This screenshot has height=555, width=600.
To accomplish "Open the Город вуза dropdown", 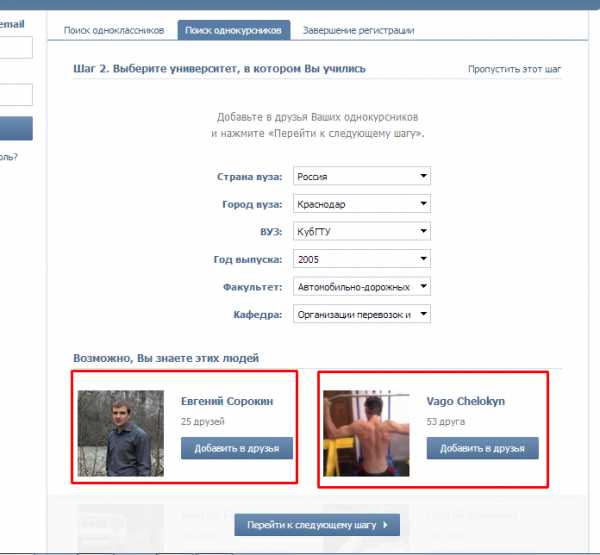I will click(362, 204).
